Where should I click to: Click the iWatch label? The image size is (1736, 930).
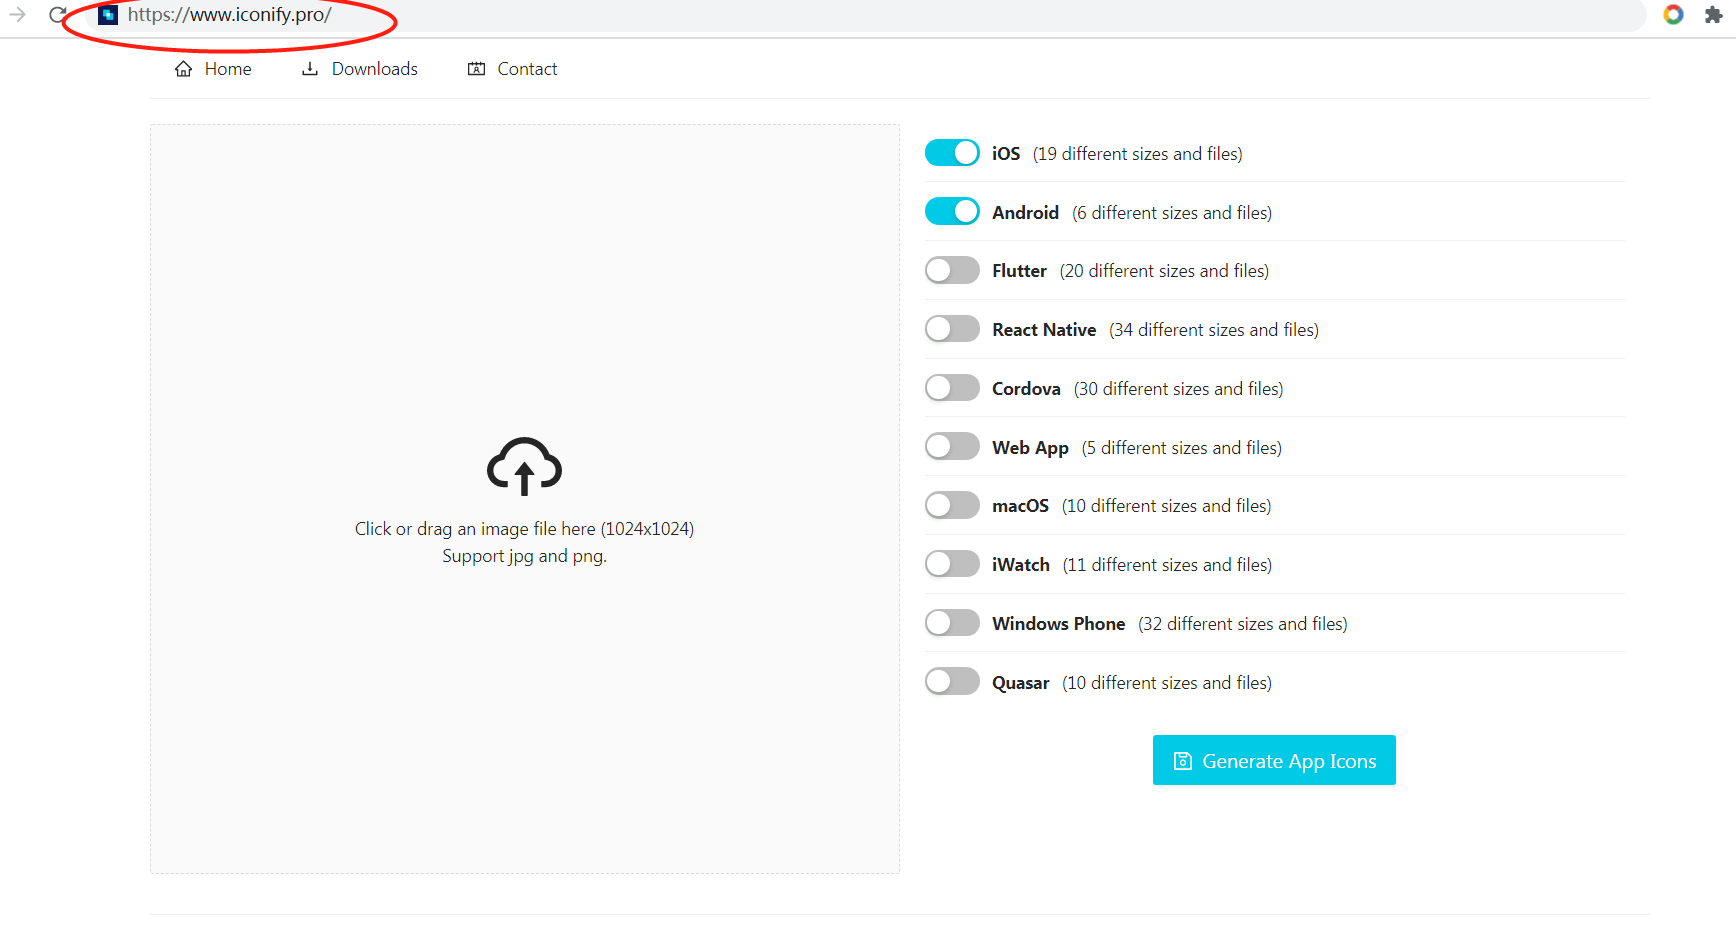(x=1021, y=565)
